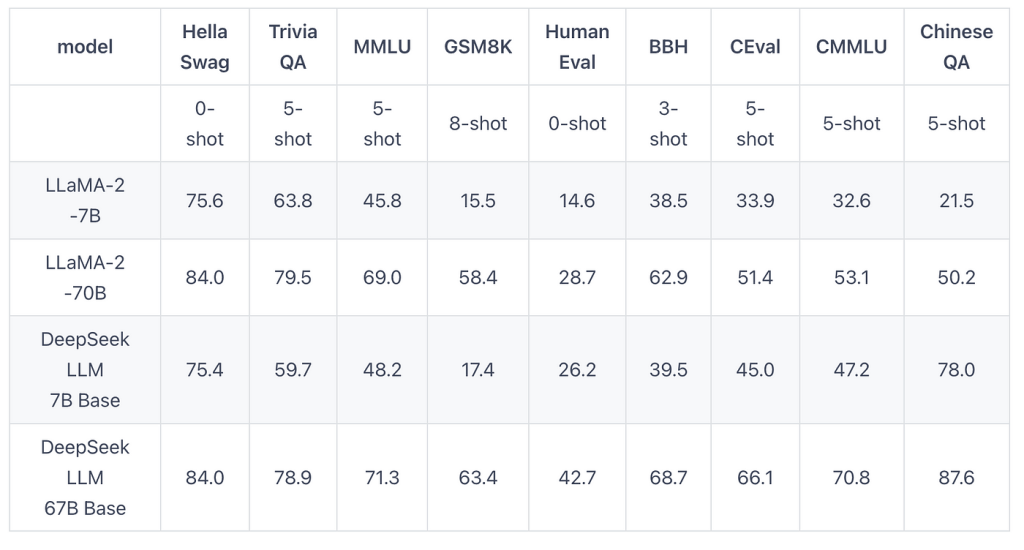Select the Chinese QA column header
The width and height of the screenshot is (1024, 550).
pyautogui.click(x=957, y=47)
